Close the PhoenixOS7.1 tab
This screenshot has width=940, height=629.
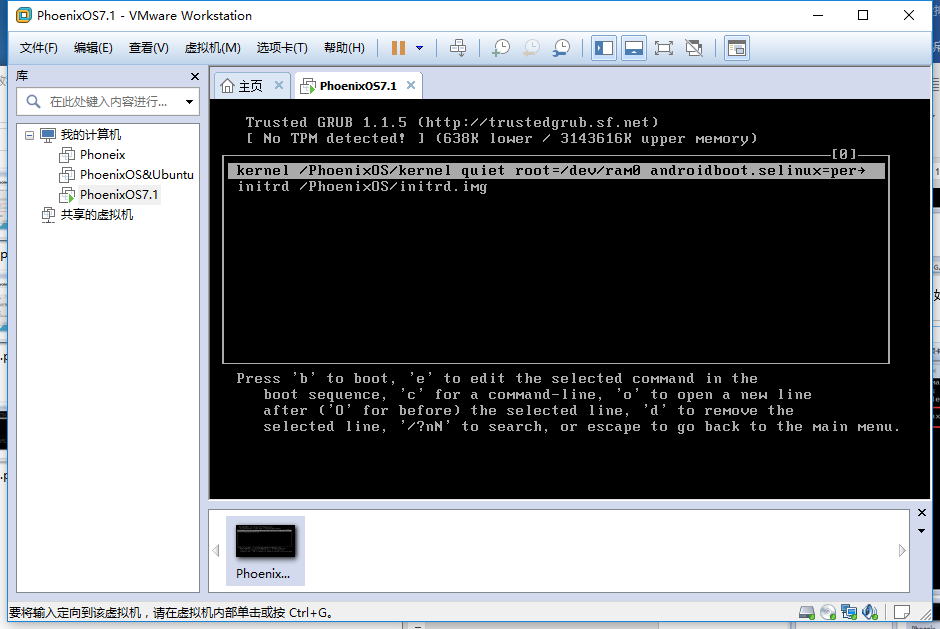click(411, 85)
